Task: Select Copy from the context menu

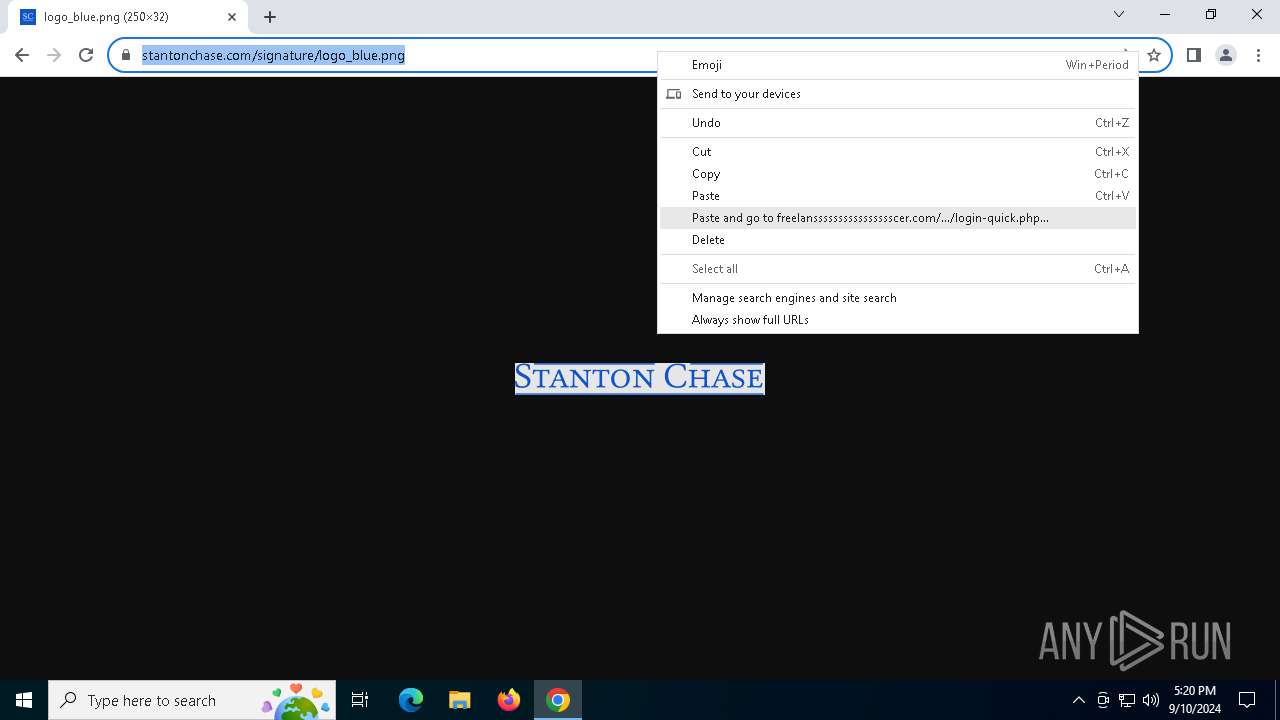Action: (898, 174)
